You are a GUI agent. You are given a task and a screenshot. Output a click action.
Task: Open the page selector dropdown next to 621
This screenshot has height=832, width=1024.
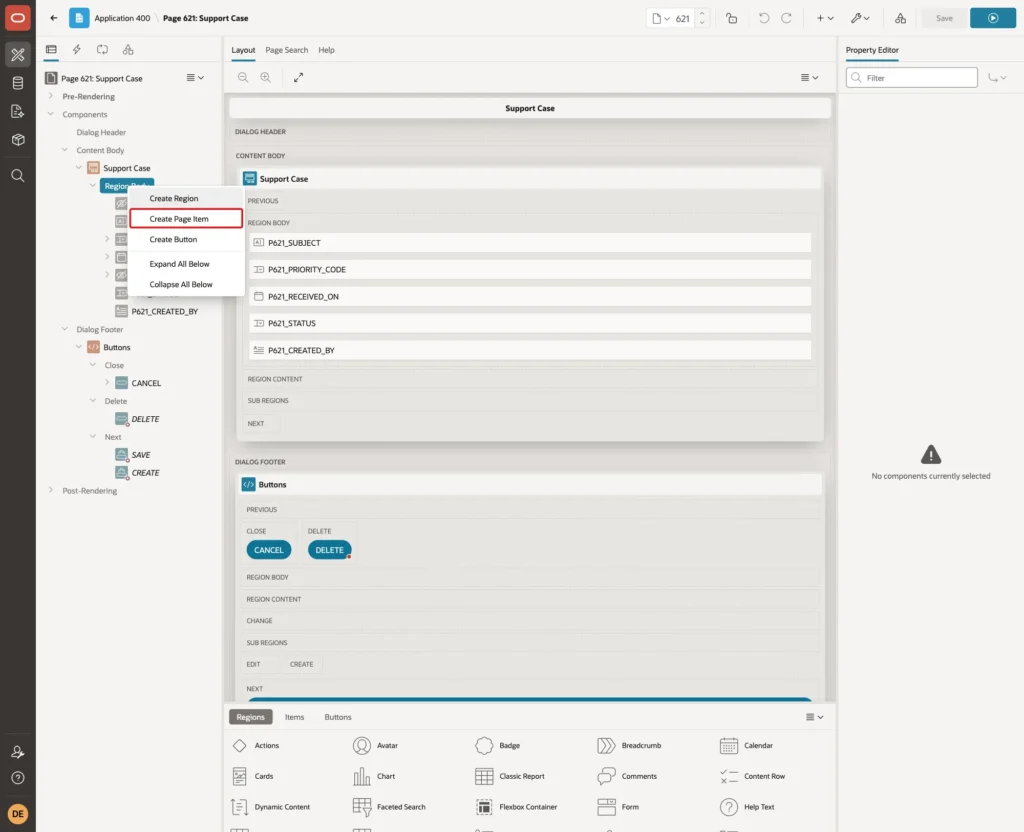click(x=661, y=18)
